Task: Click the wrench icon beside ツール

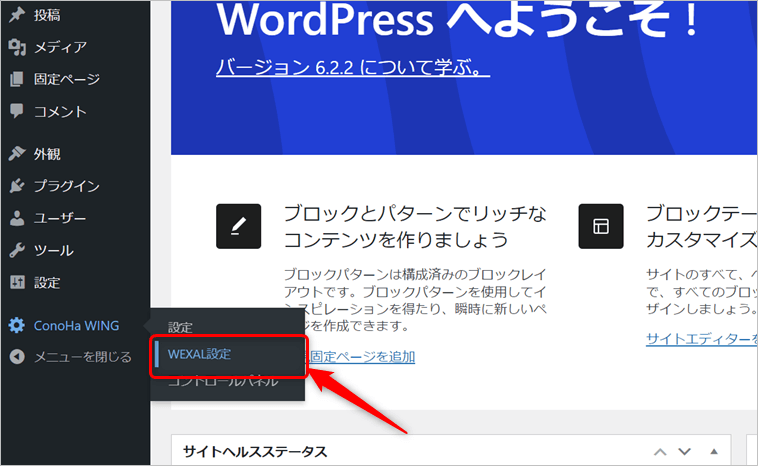Action: coord(16,250)
